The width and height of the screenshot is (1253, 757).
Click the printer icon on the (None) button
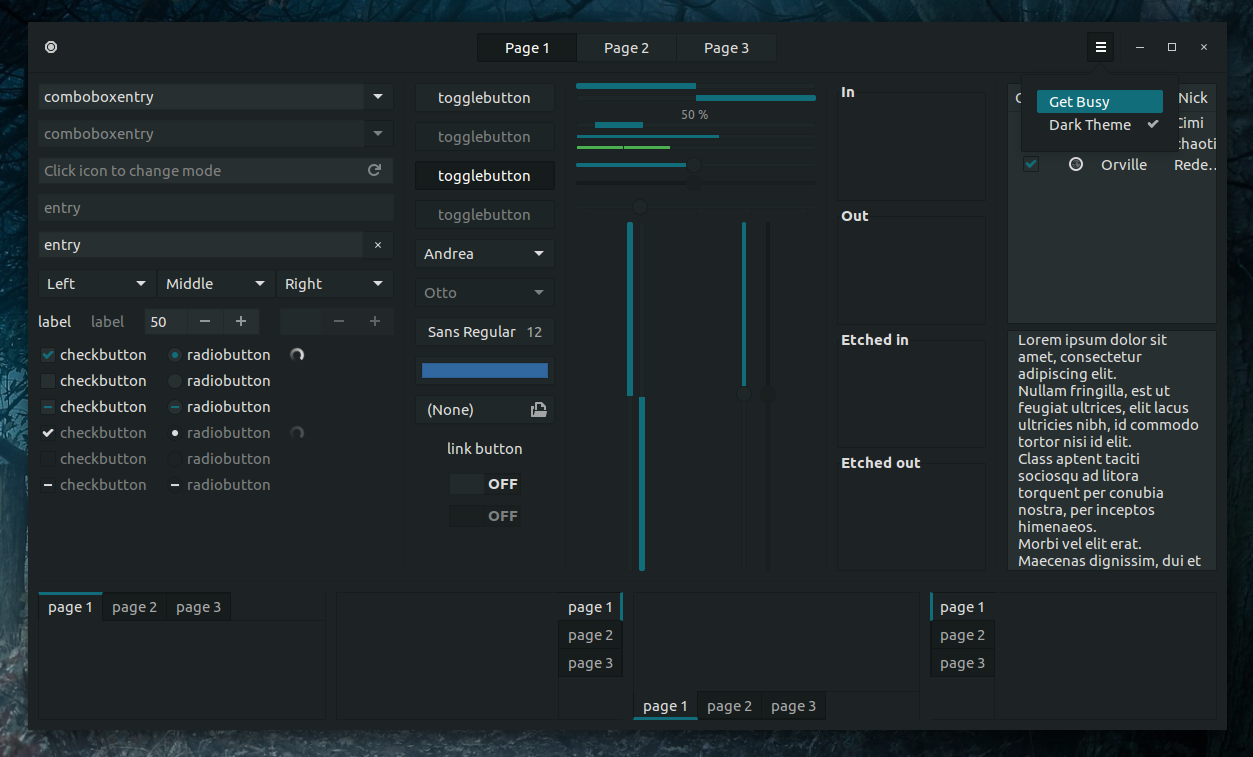coord(538,409)
